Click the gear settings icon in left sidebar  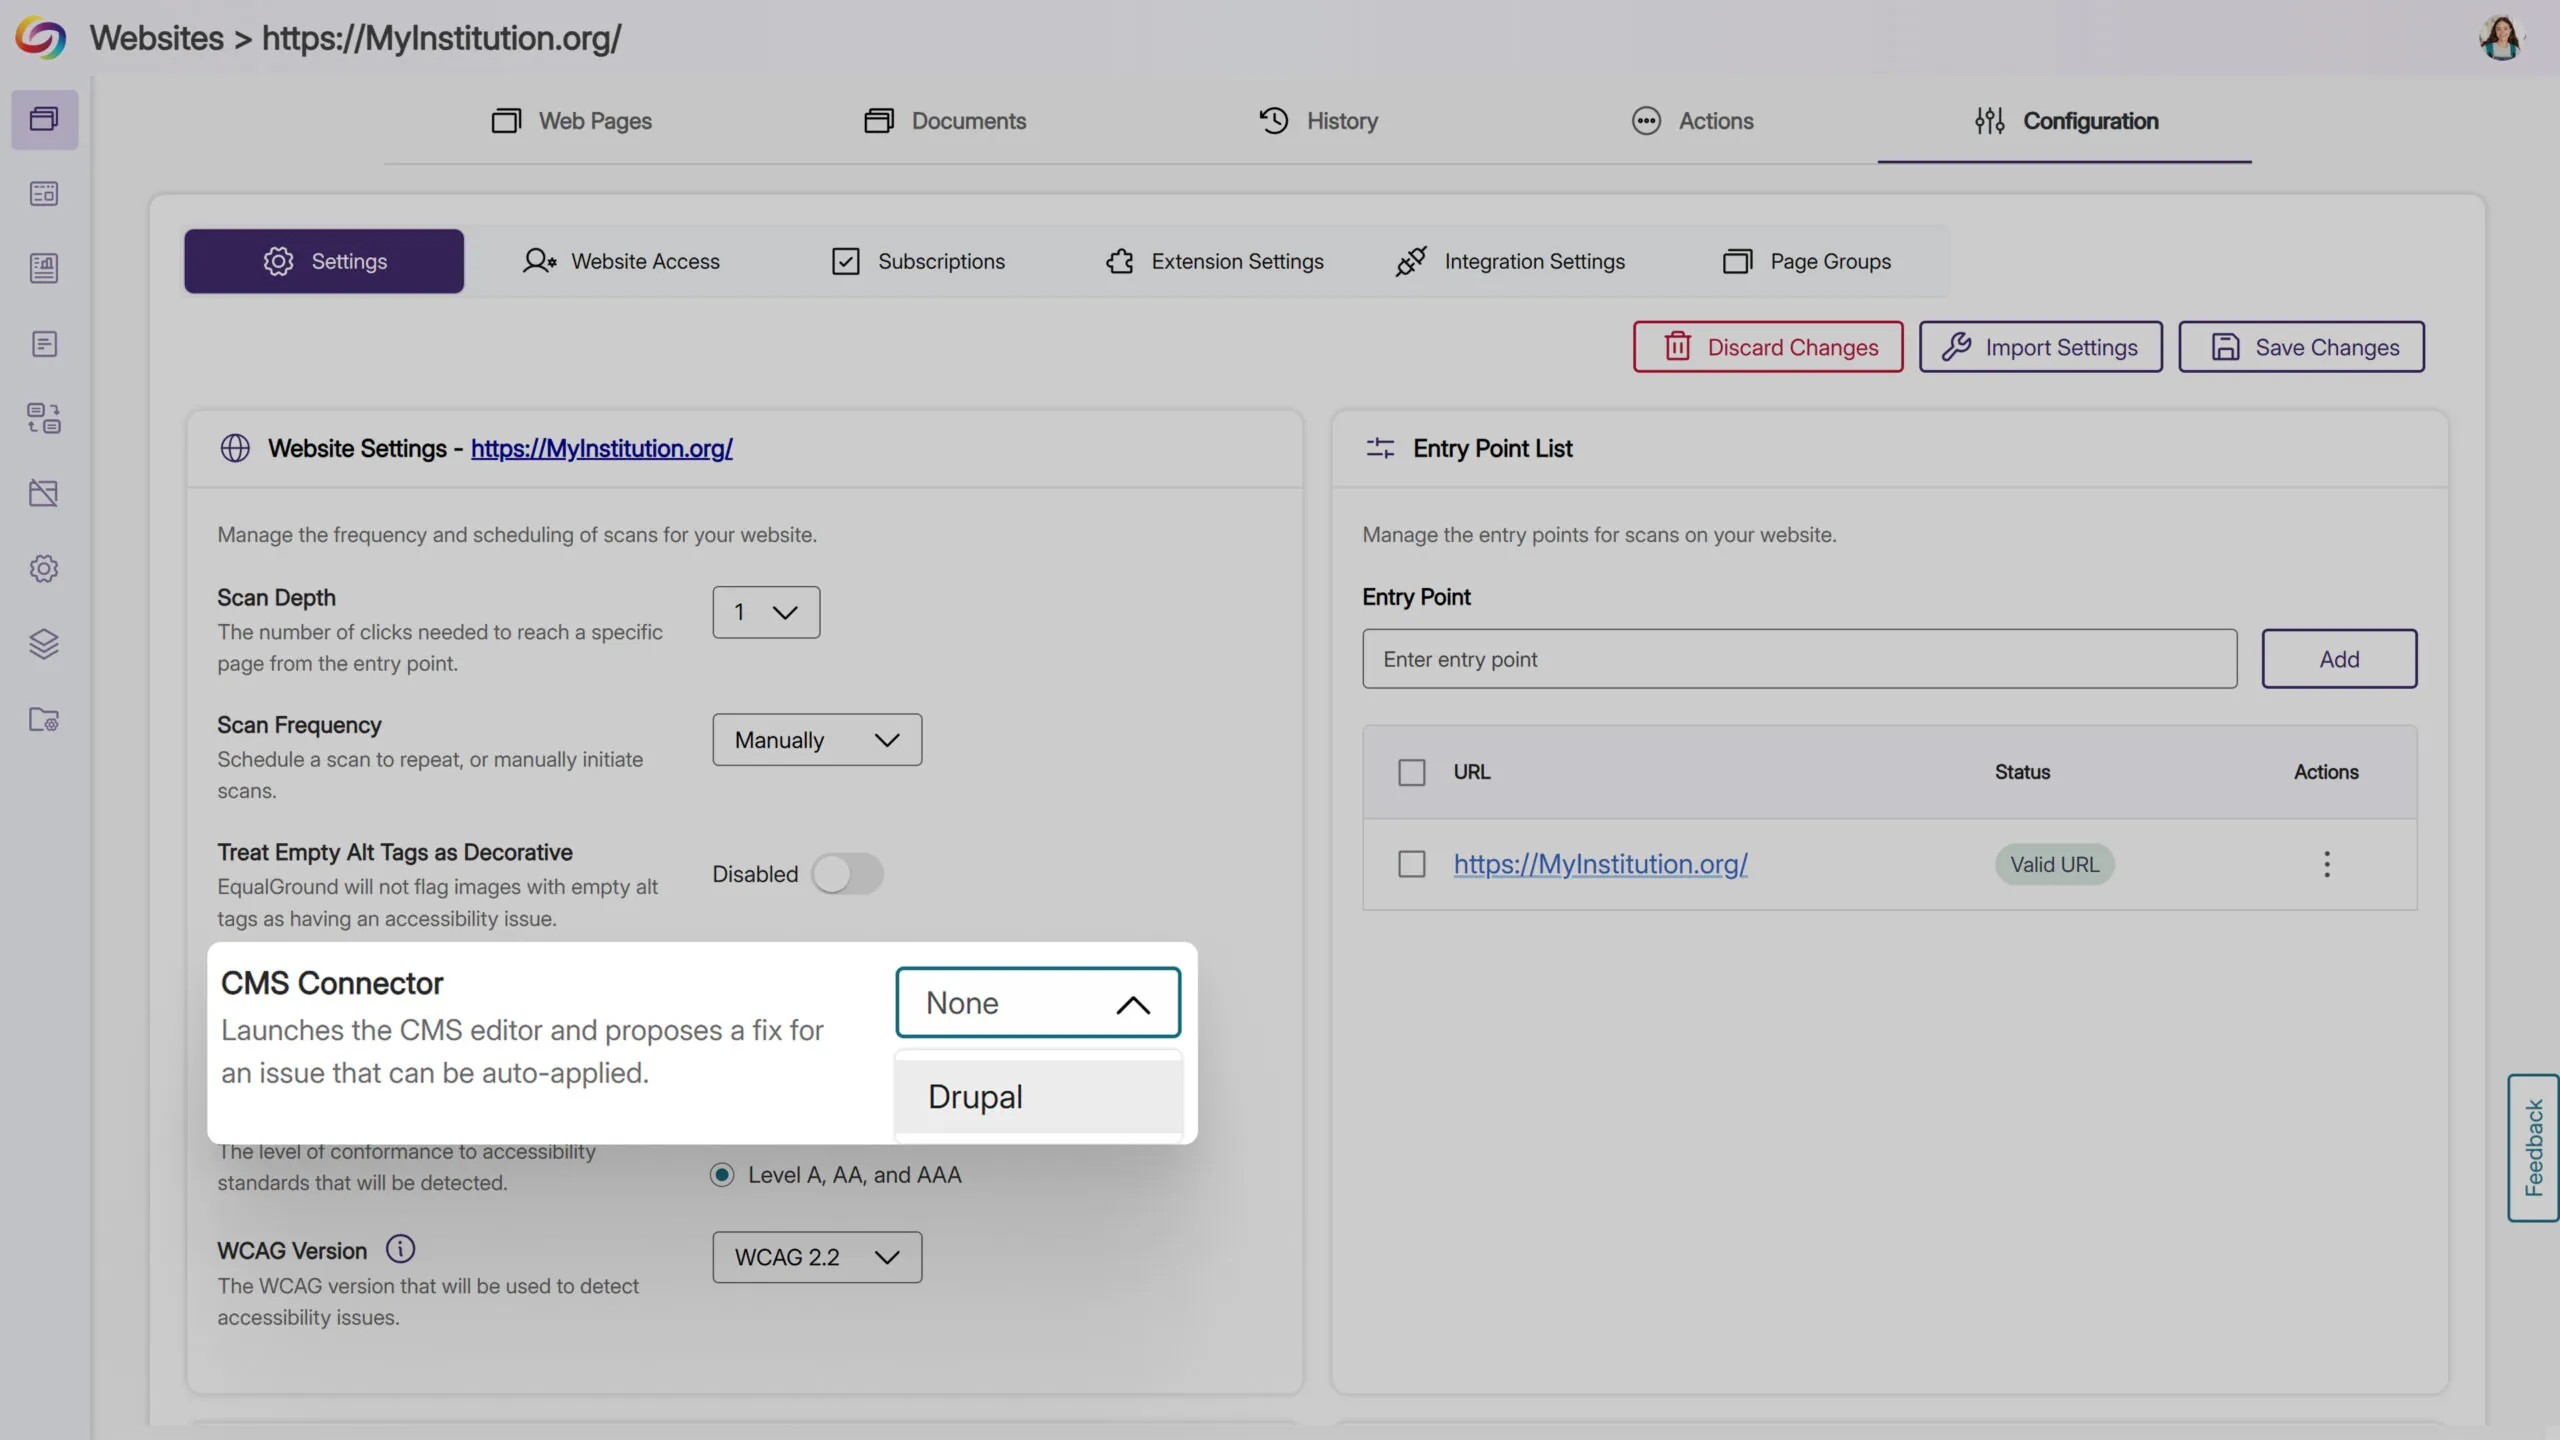click(x=44, y=568)
